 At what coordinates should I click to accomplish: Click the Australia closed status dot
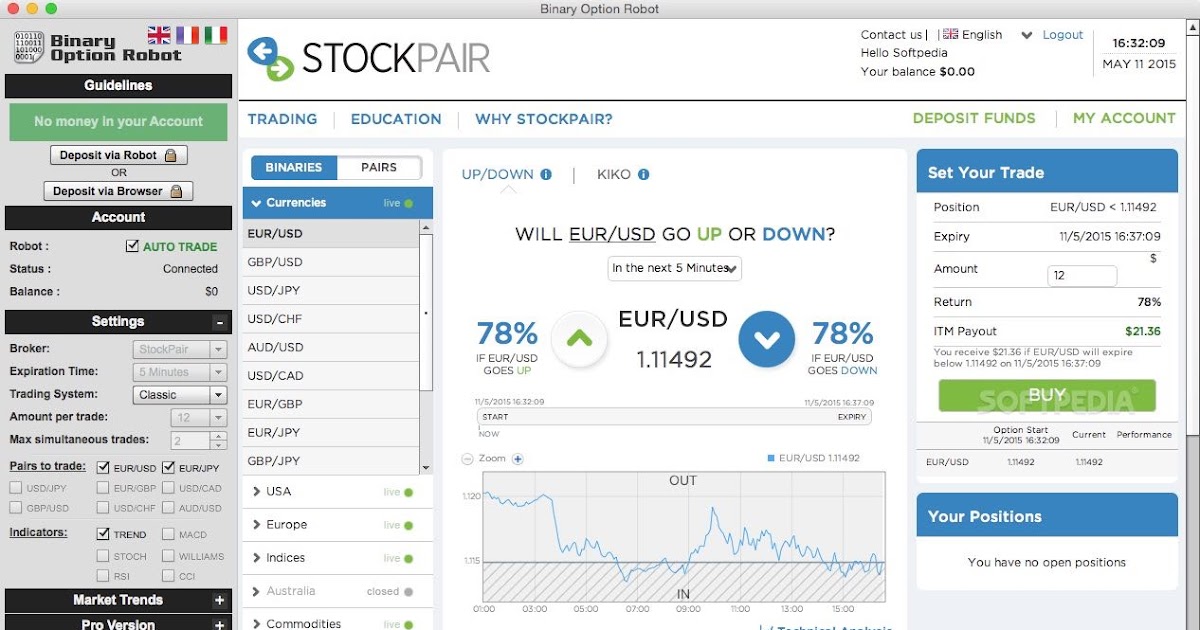(408, 592)
